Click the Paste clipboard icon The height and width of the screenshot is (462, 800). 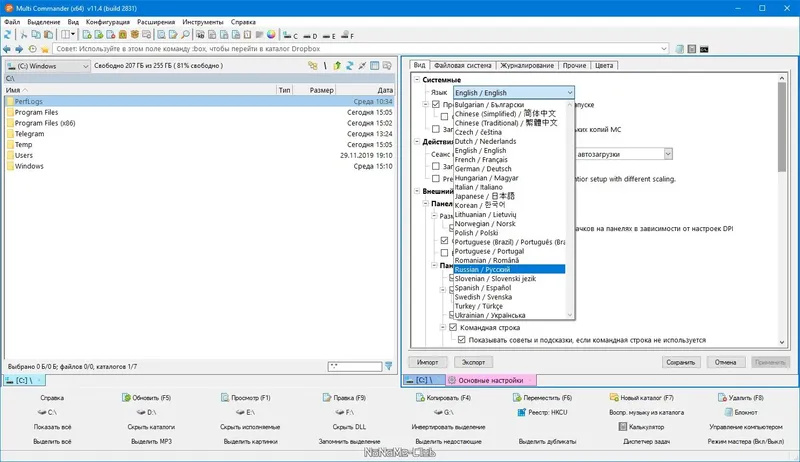[x=48, y=35]
